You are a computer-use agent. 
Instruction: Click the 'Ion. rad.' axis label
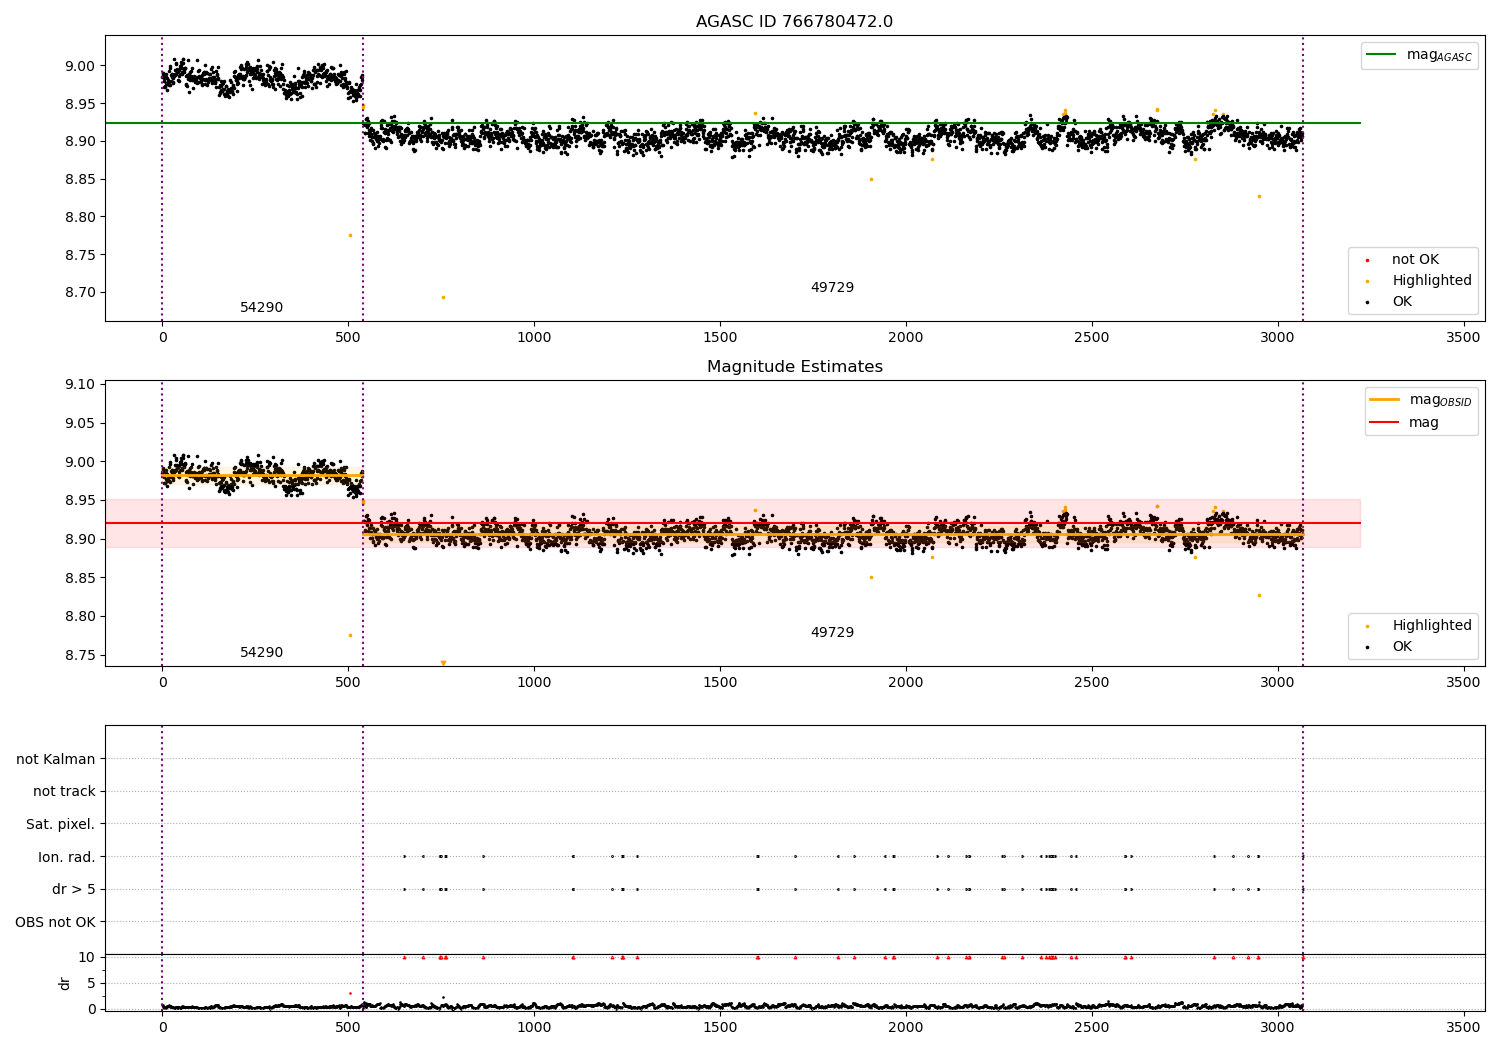(x=67, y=857)
